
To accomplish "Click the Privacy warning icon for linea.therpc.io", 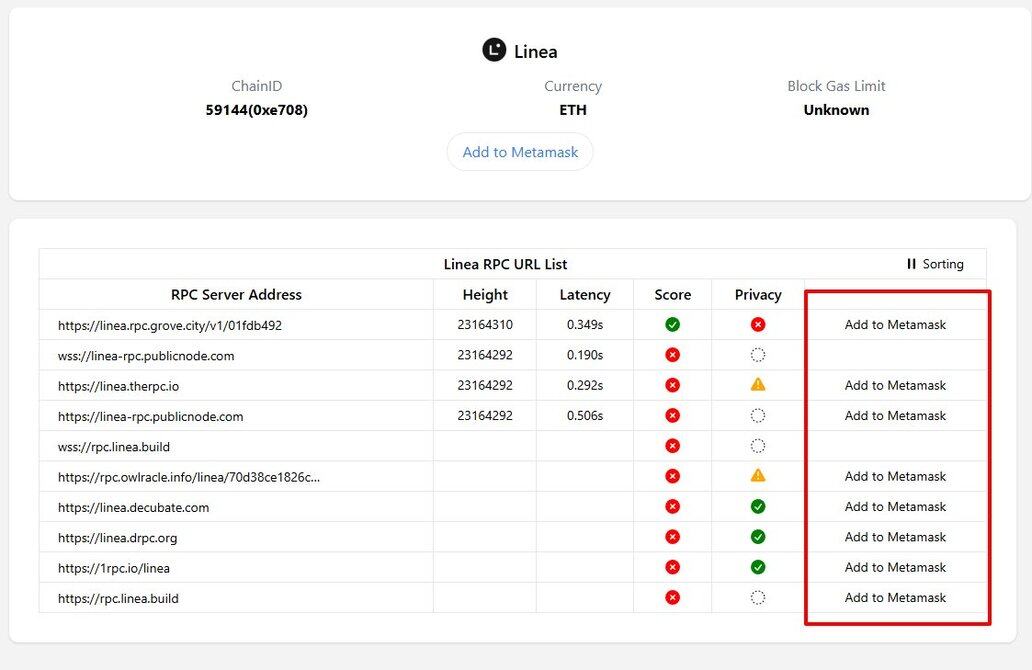I will [x=758, y=384].
